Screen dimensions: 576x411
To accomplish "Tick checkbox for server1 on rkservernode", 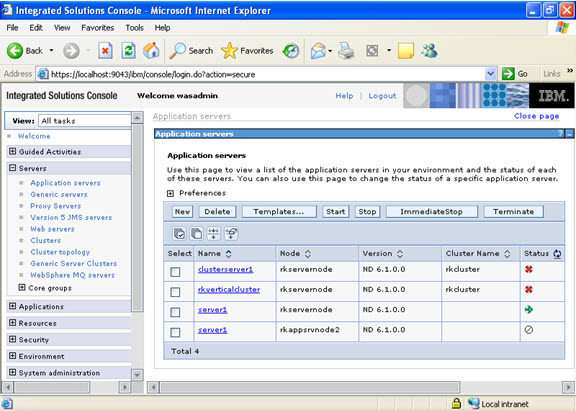I will click(175, 312).
